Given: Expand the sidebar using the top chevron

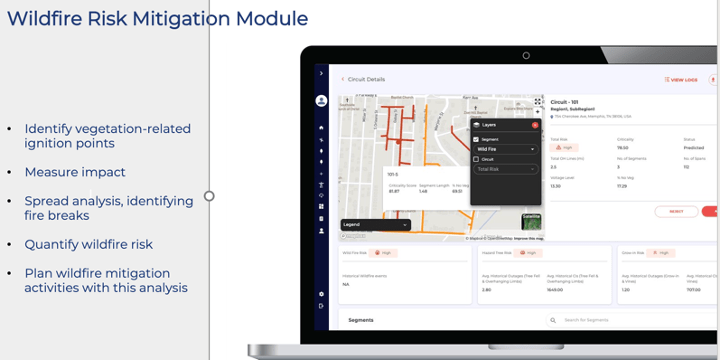Looking at the screenshot, I should point(321,73).
